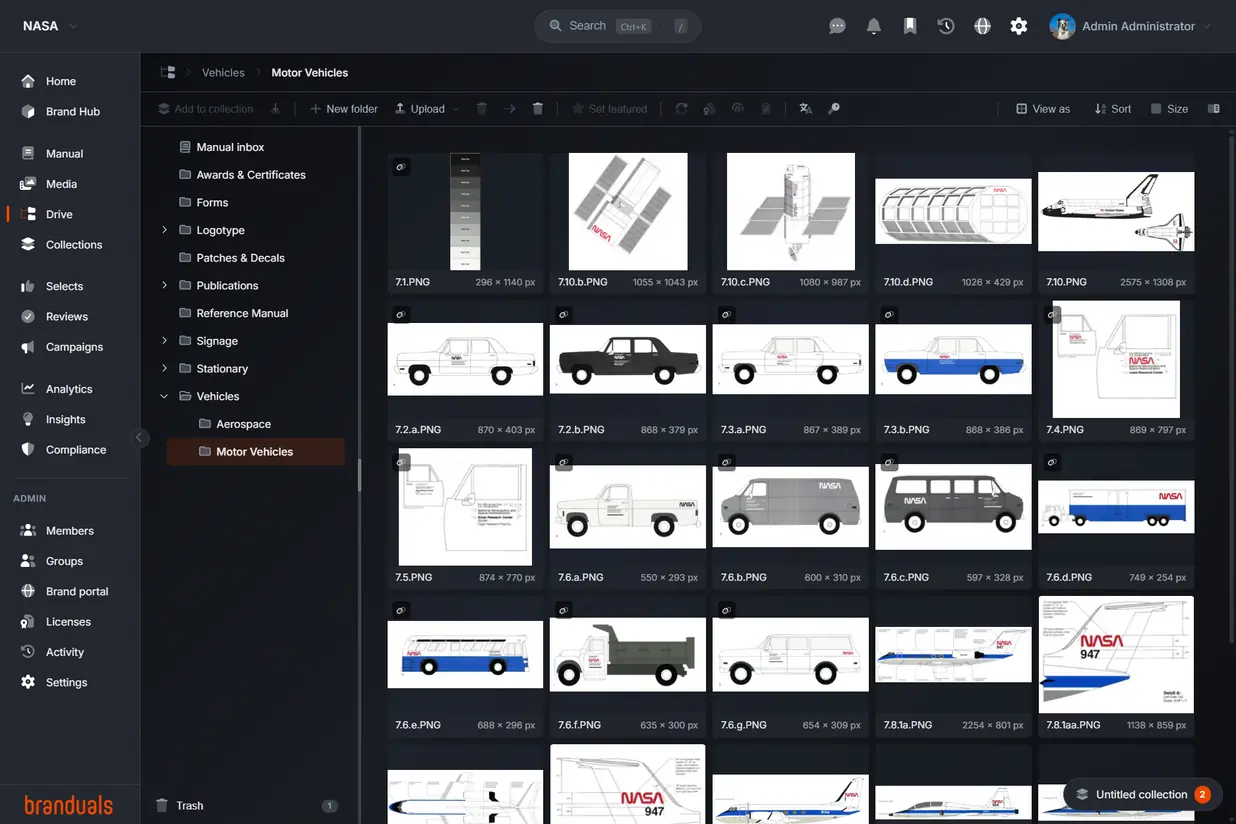Click the Campaigns megaphone icon
The width and height of the screenshot is (1236, 824).
(x=28, y=347)
